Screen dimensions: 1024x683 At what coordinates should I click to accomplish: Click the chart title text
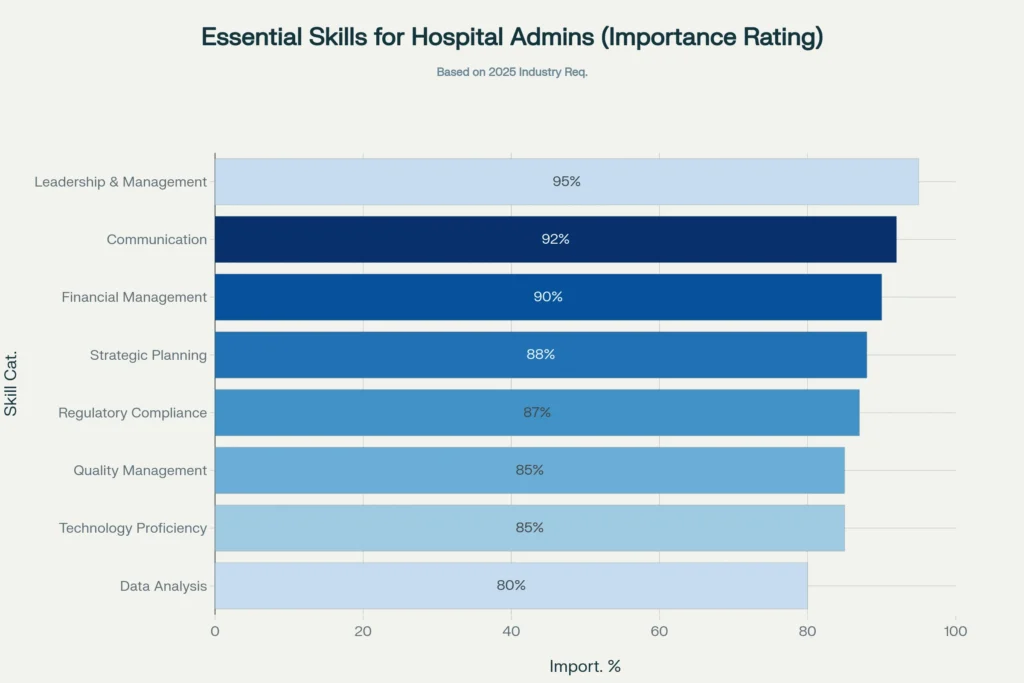coord(512,37)
